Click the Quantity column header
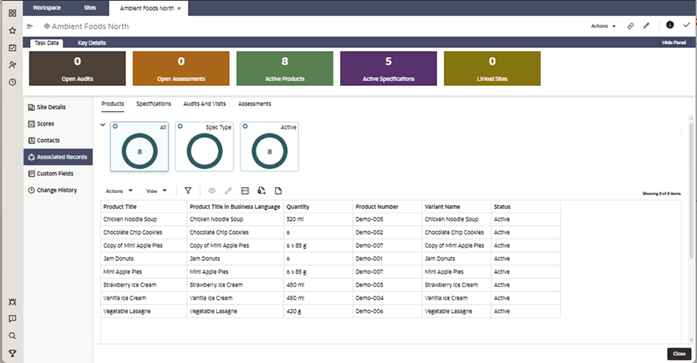 318,207
